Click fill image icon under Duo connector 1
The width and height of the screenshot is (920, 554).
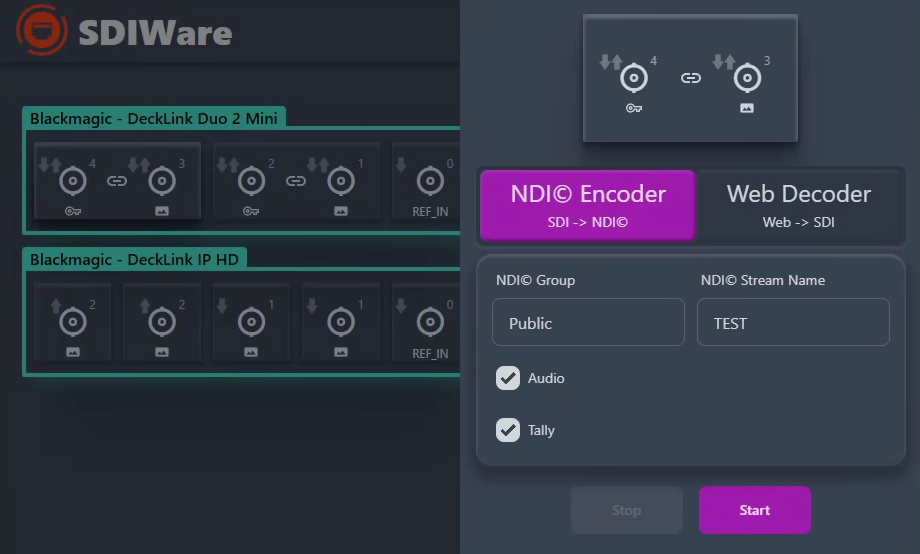pyautogui.click(x=341, y=211)
